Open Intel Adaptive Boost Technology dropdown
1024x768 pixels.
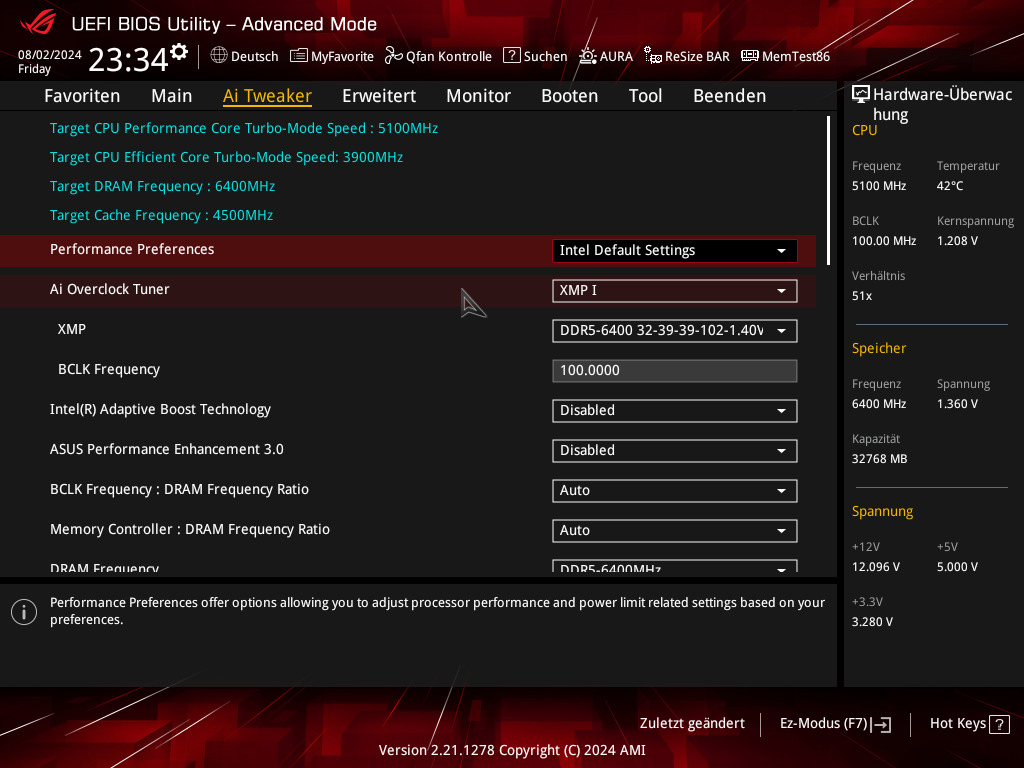point(675,411)
